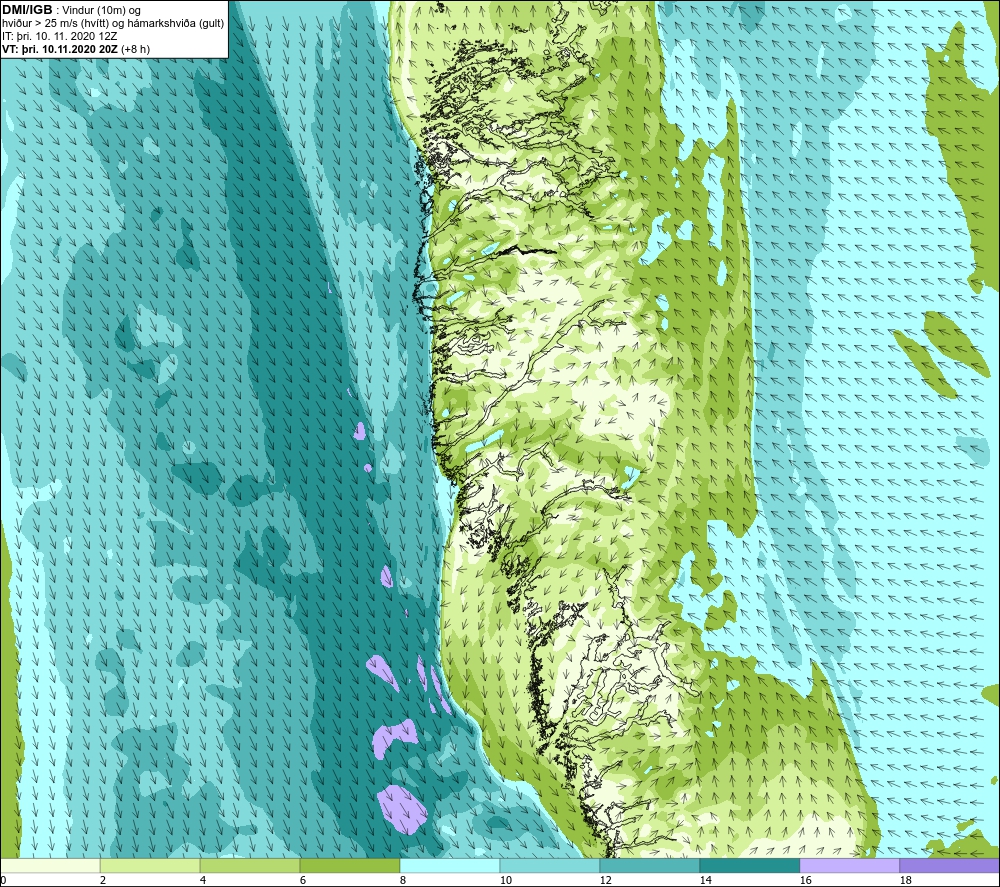Click the '12' scale value label
This screenshot has width=1000, height=887.
(x=605, y=880)
